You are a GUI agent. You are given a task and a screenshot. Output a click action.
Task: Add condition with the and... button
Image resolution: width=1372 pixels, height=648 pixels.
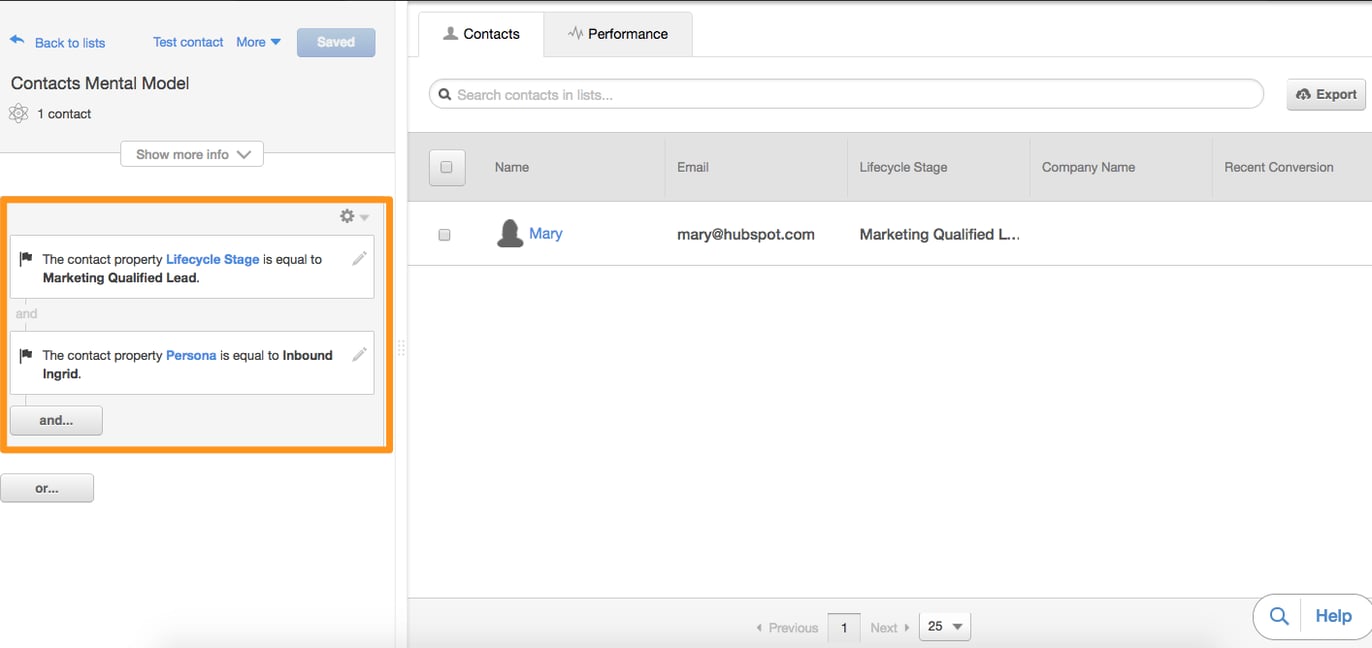tap(56, 420)
